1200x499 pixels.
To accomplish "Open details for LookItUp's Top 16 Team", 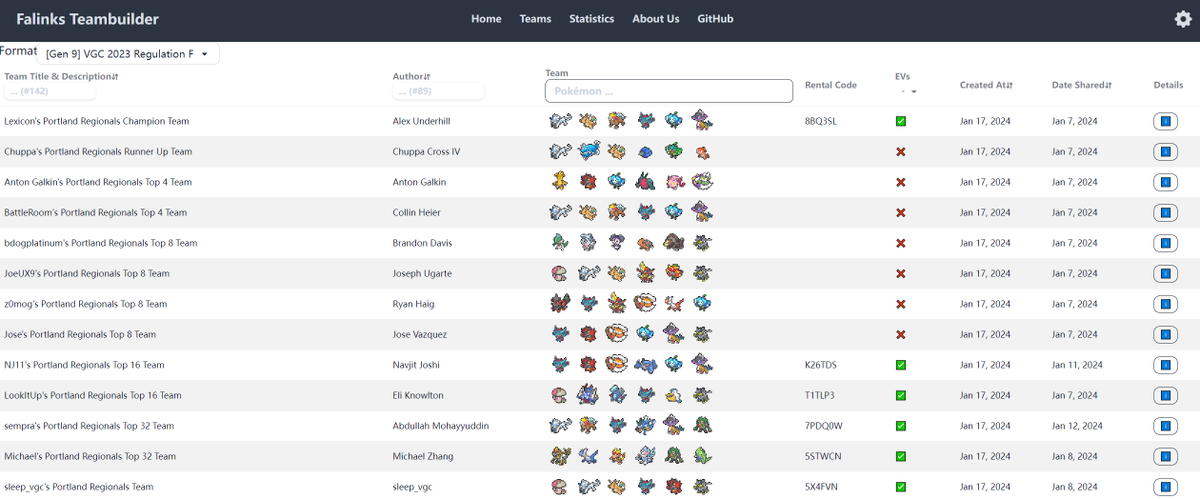I will point(1164,396).
